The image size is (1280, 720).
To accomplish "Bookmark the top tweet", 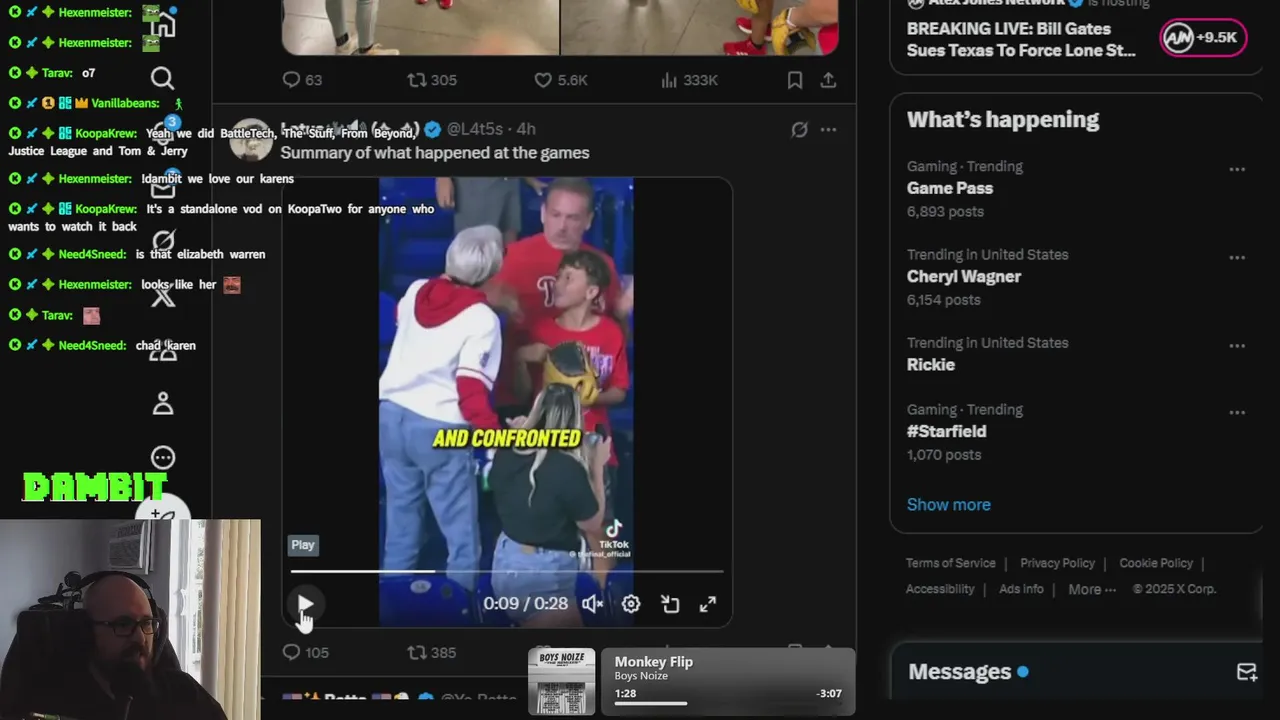I will 795,80.
